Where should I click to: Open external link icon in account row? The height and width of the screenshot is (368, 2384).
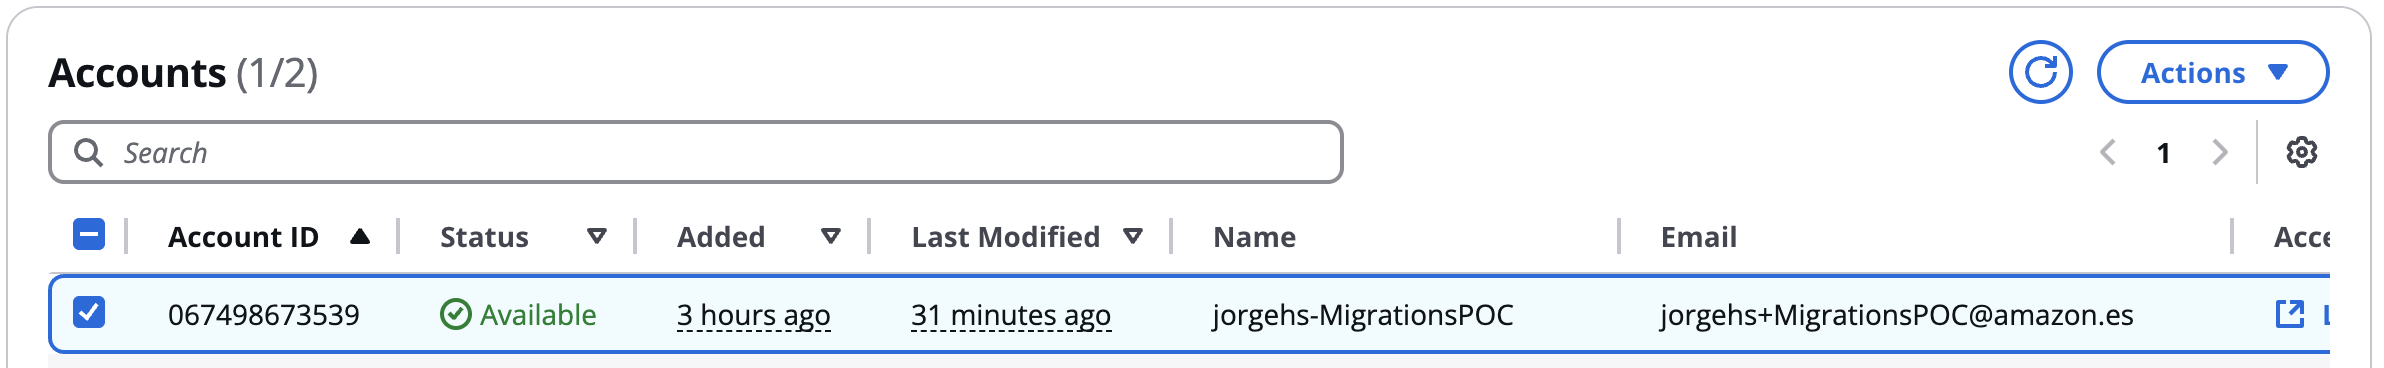point(2289,314)
